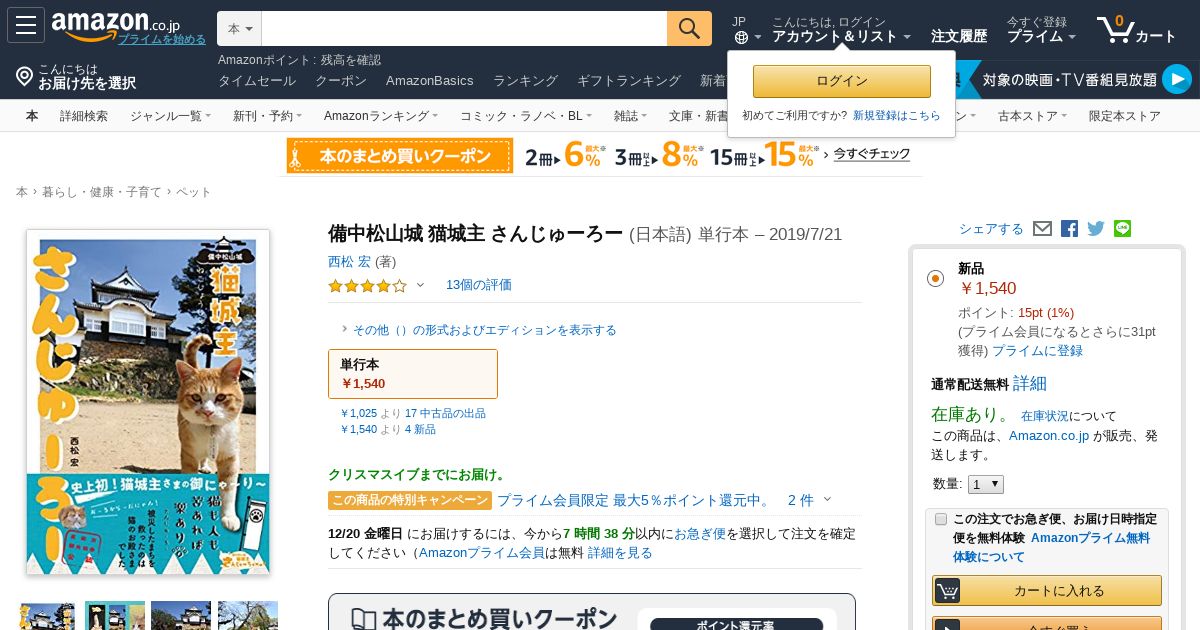Expand the star rating breakdown chevron
1200x630 pixels.
click(x=420, y=285)
